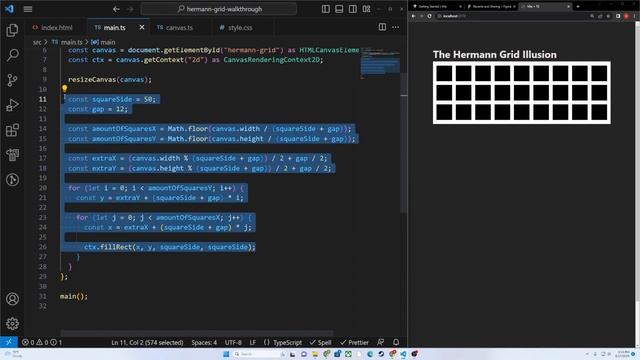This screenshot has height=360, width=640.
Task: Open the remote window status bar button
Action: pyautogui.click(x=9, y=342)
